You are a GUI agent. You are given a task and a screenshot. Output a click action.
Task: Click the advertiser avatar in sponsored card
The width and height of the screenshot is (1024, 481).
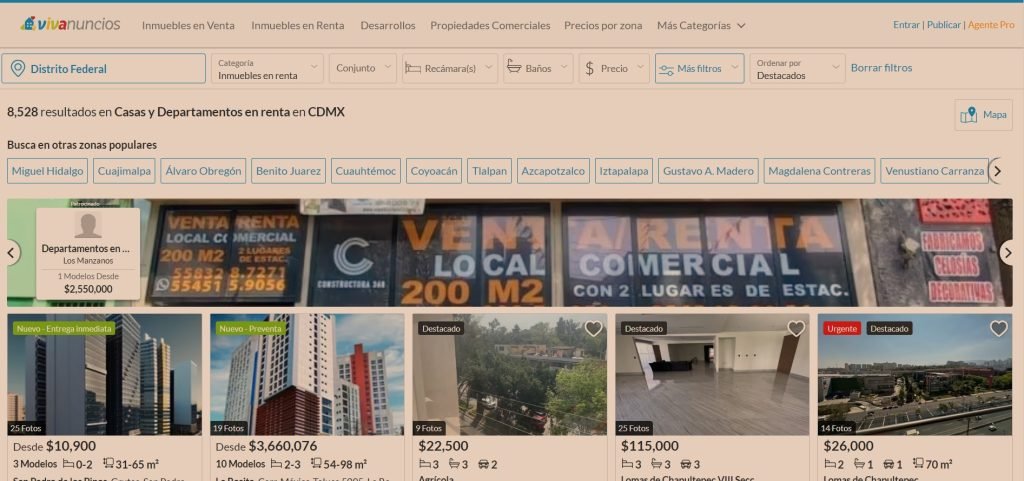point(88,225)
